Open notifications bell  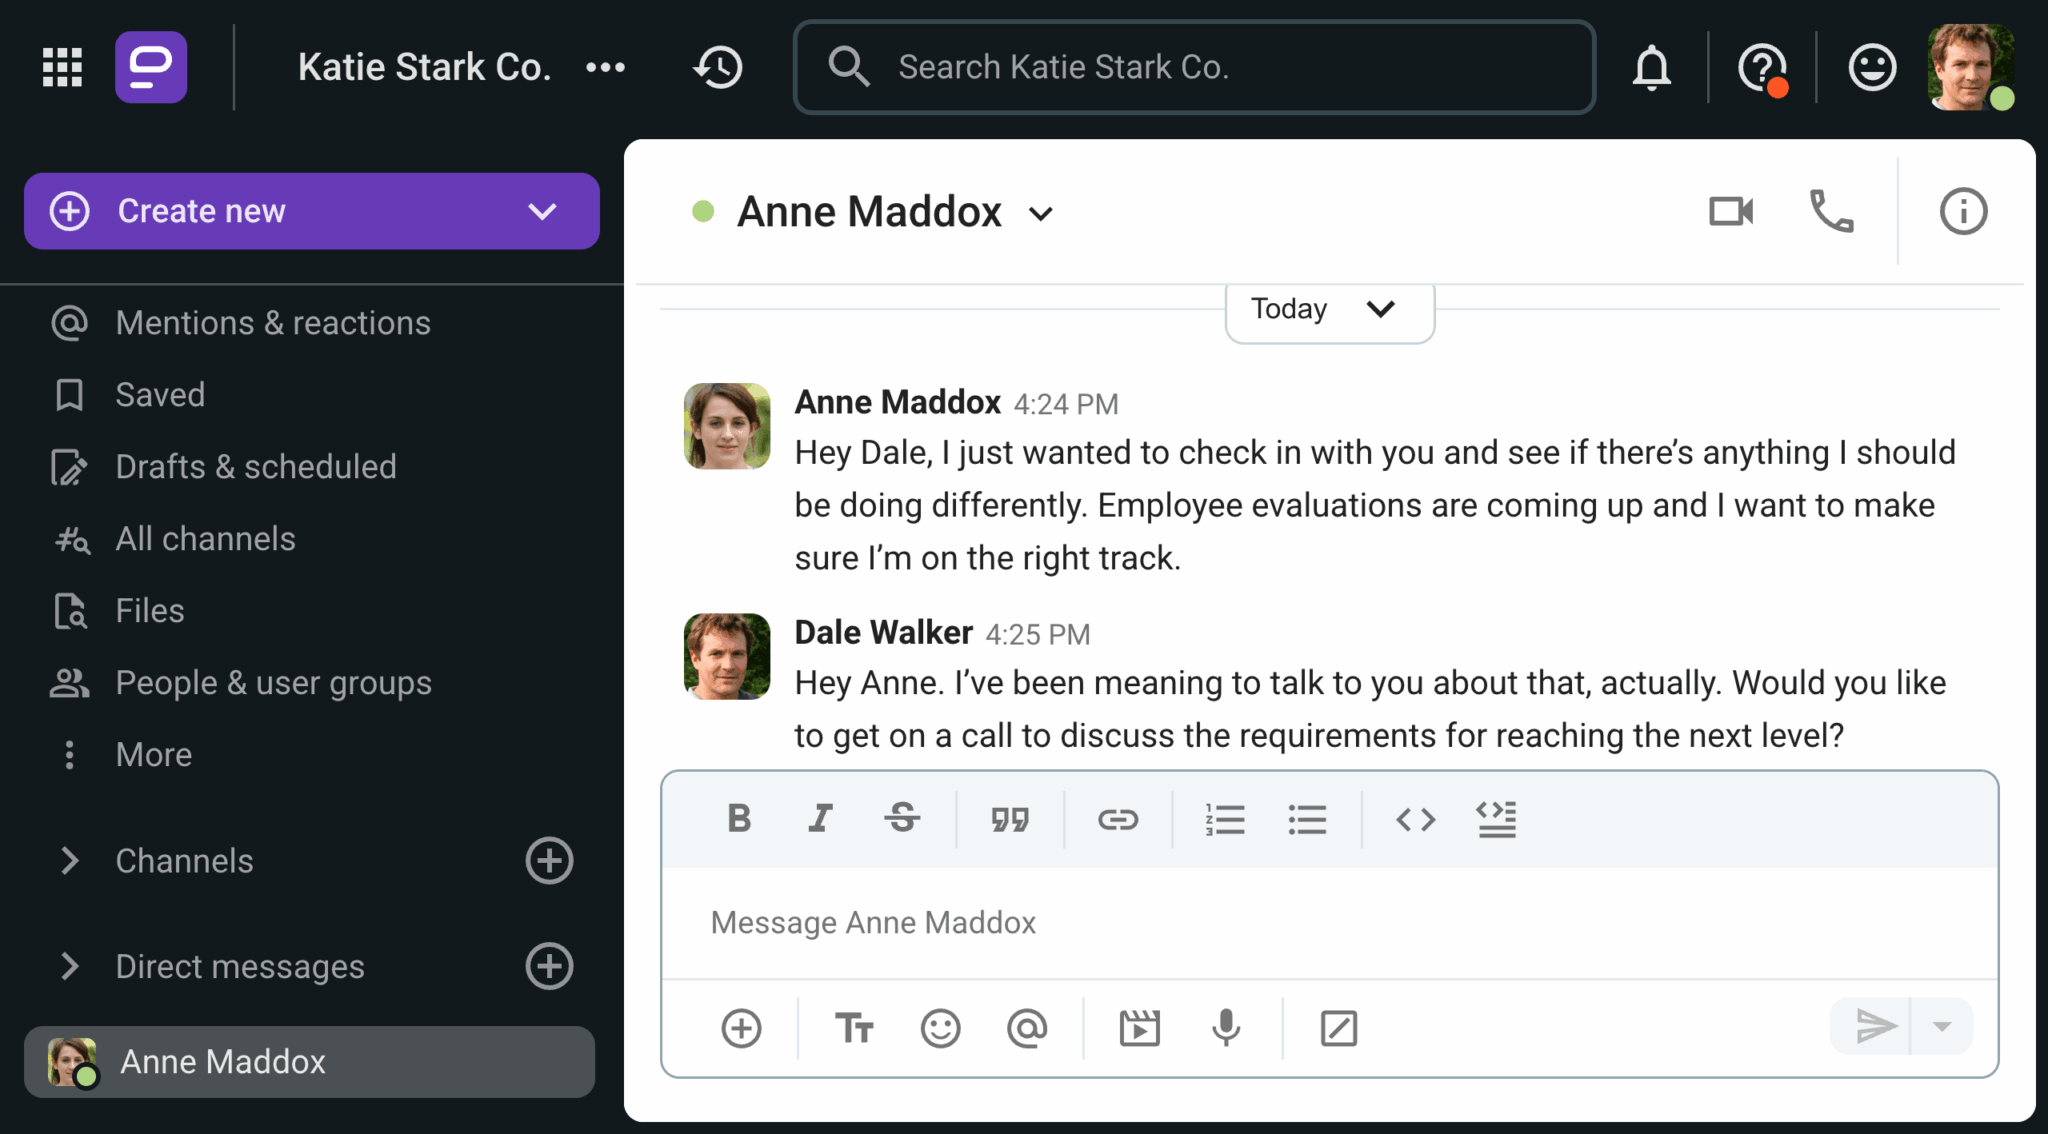(x=1651, y=68)
